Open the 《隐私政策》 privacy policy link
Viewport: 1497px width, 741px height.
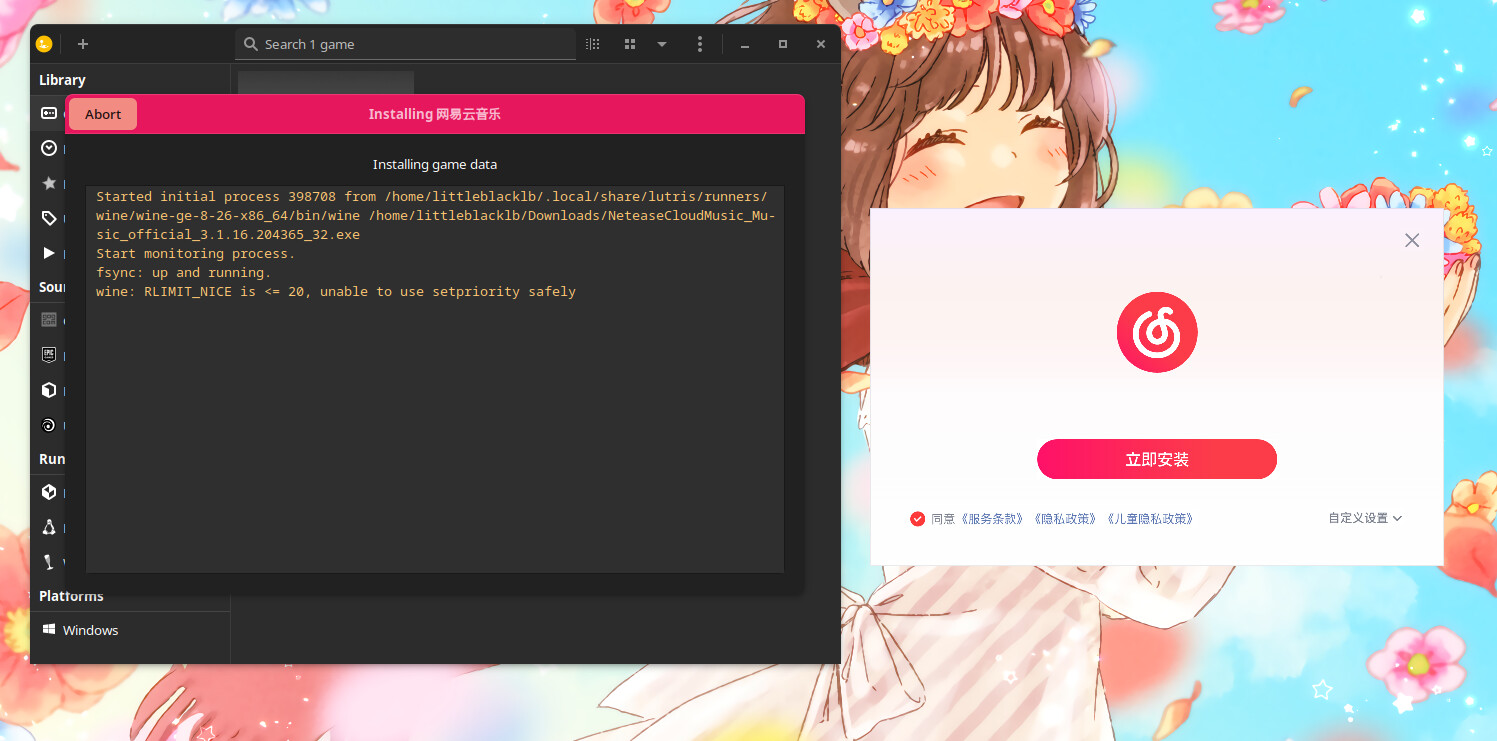coord(1065,518)
